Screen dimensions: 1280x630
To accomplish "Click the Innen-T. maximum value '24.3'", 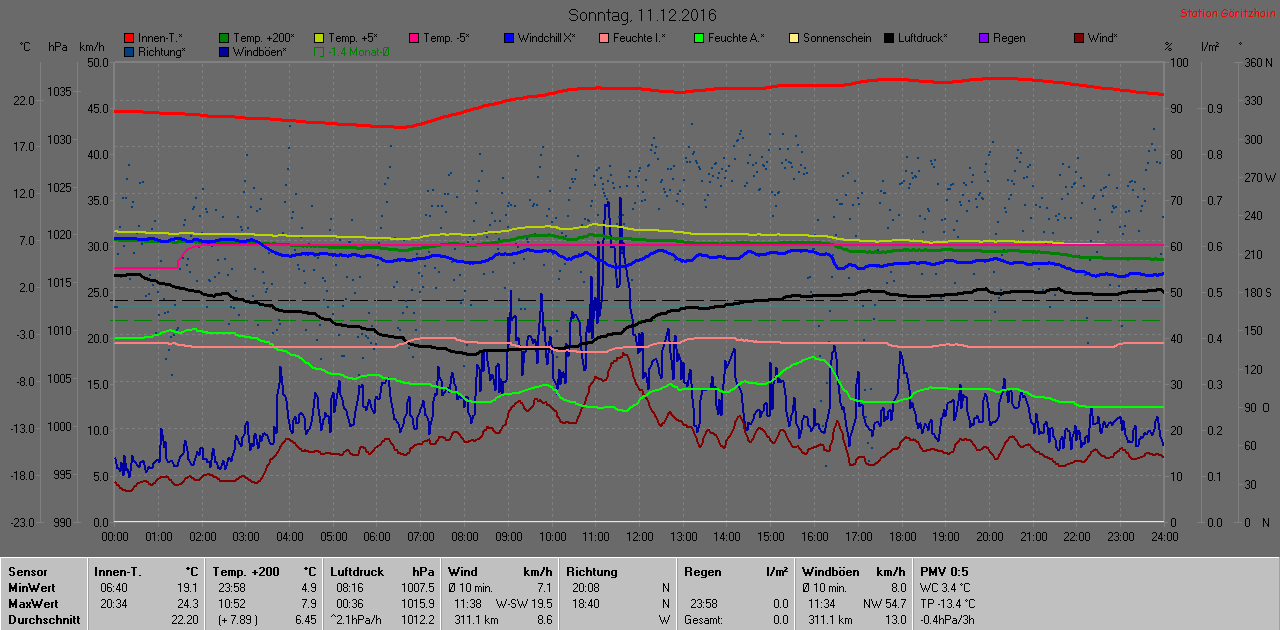I will click(x=188, y=604).
